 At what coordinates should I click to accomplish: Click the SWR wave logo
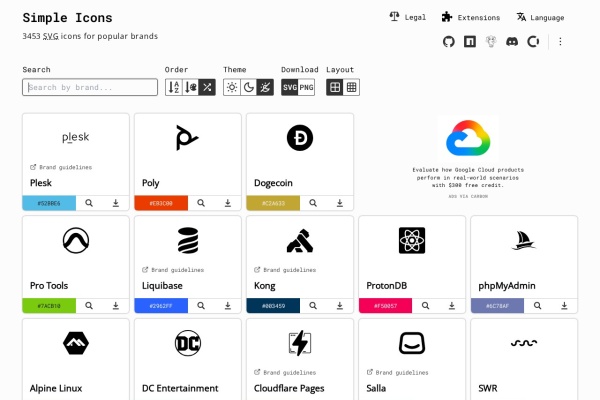click(x=524, y=343)
